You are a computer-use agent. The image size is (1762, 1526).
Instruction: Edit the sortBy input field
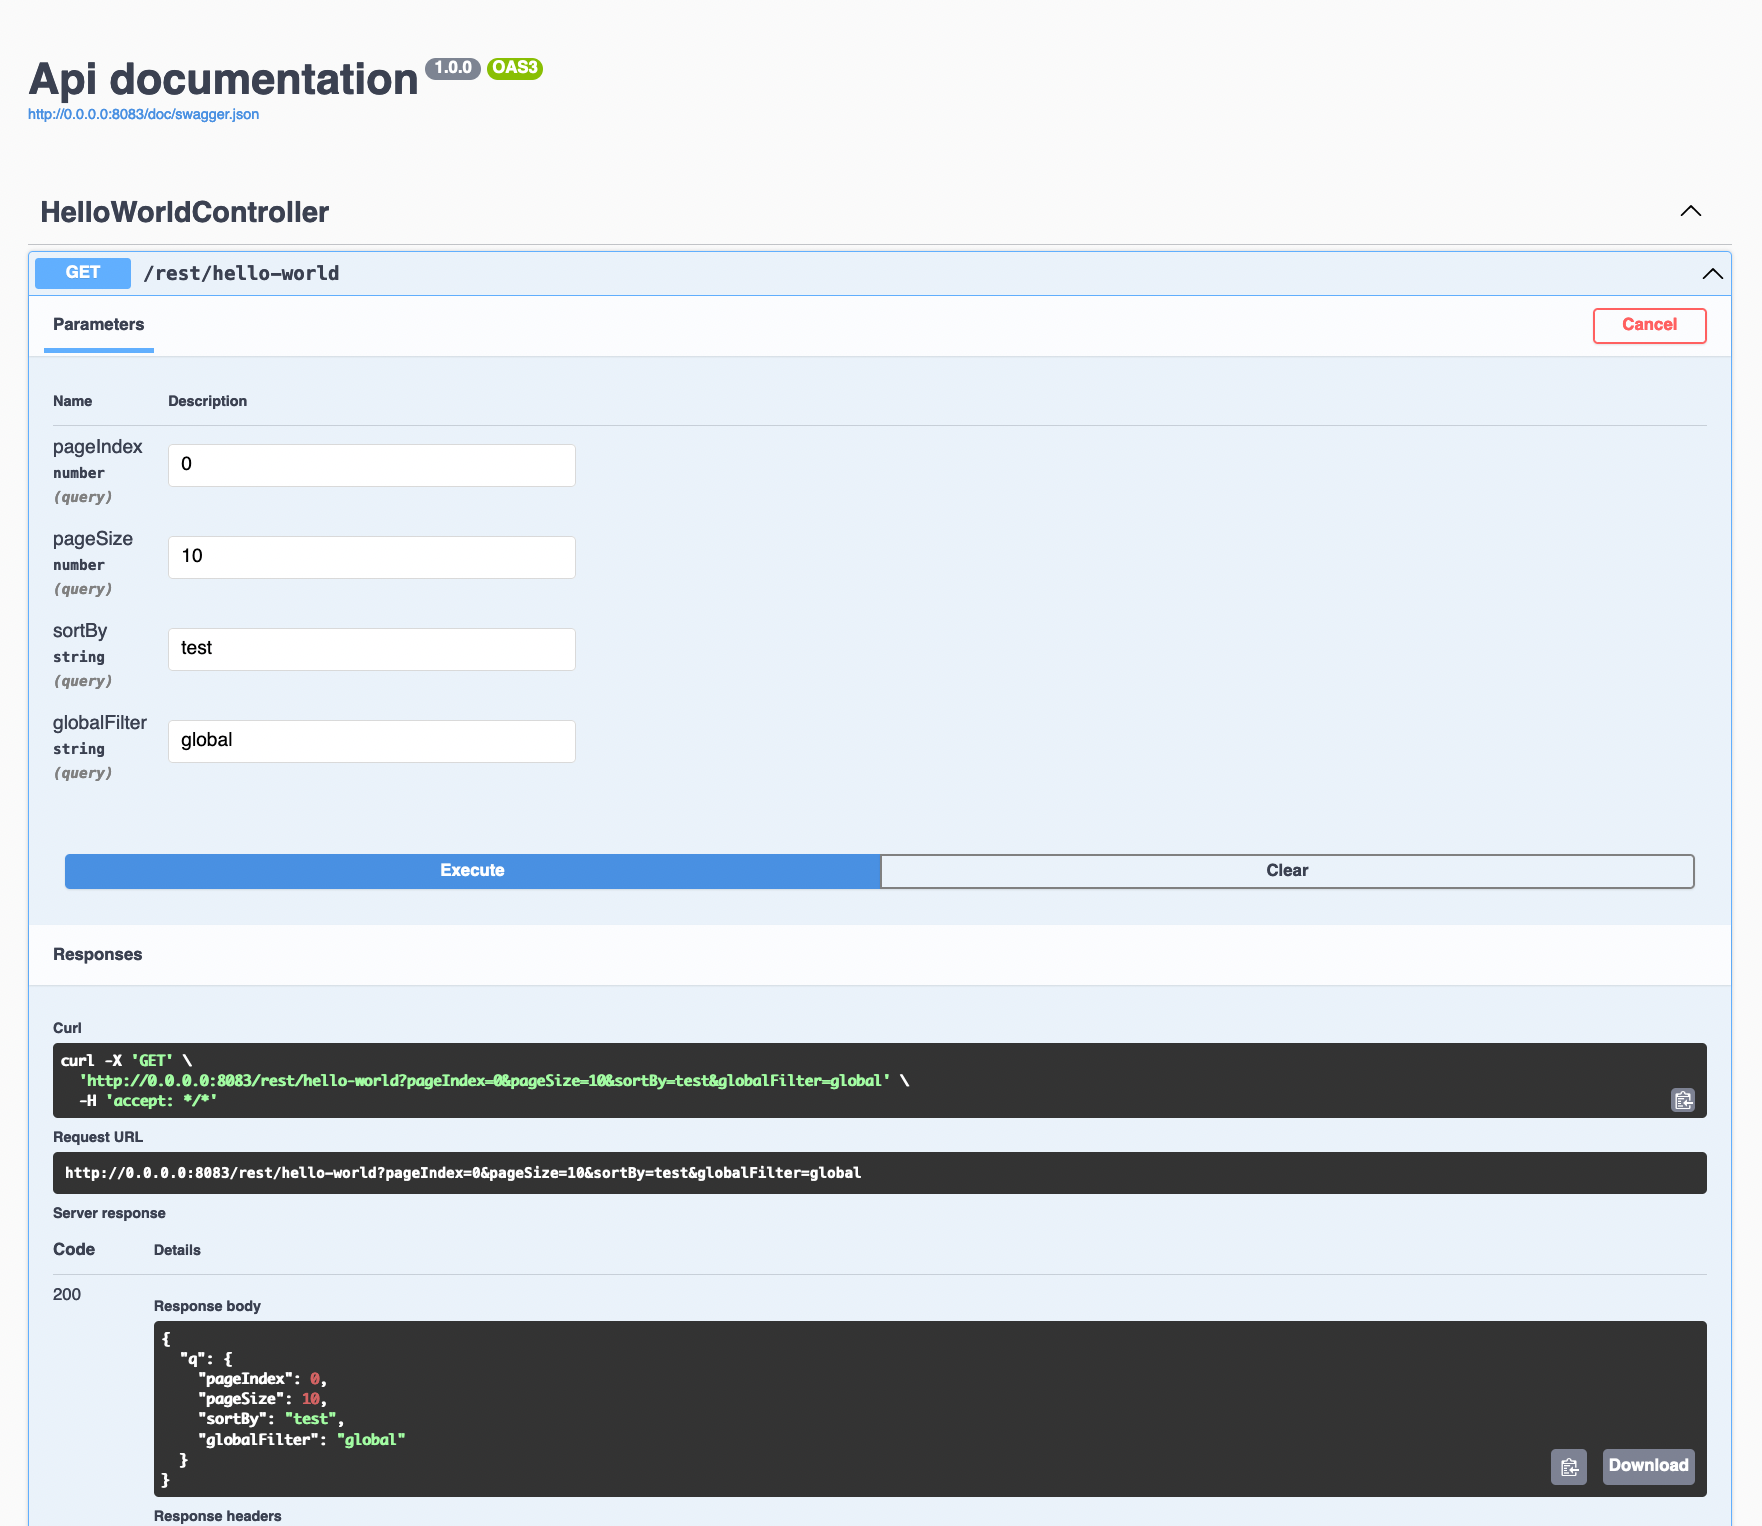(372, 649)
